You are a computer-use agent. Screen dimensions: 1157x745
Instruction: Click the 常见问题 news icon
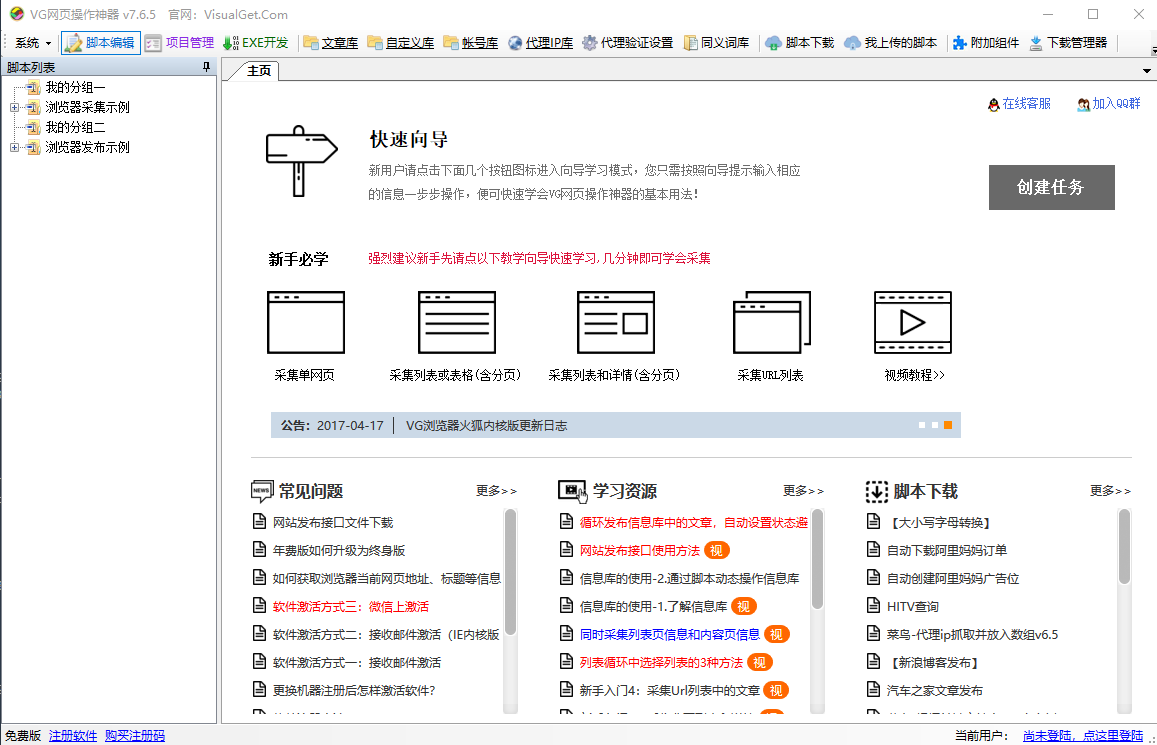tap(262, 491)
